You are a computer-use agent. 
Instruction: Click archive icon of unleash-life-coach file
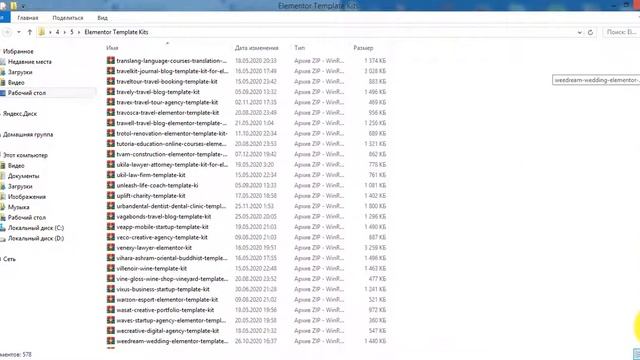point(111,185)
